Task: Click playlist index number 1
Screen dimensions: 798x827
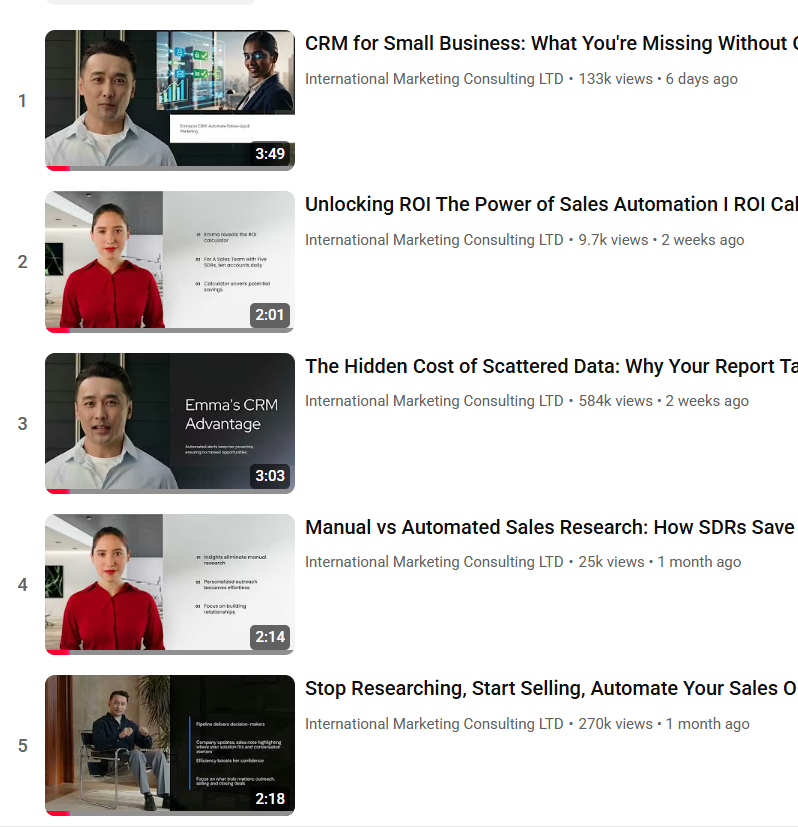Action: coord(22,101)
